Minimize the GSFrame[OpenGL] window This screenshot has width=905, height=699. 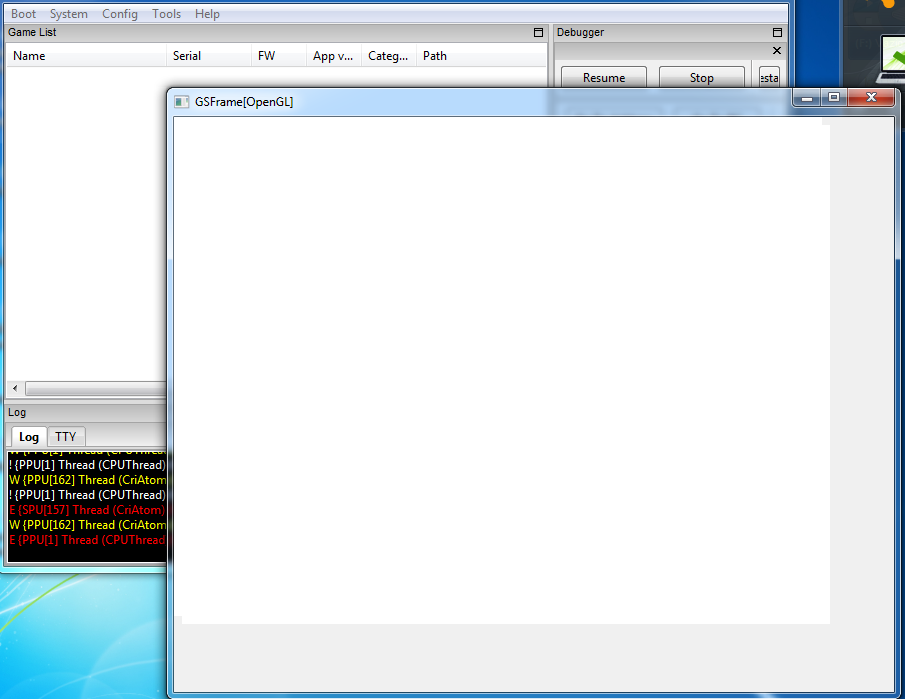pyautogui.click(x=806, y=98)
